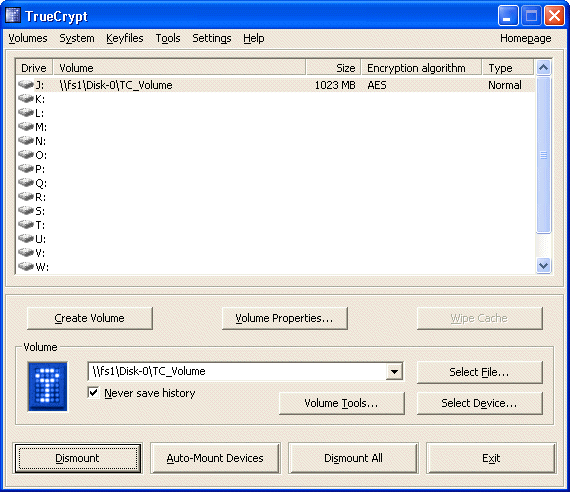Click the Dismount button
Image resolution: width=570 pixels, height=492 pixels.
(77, 458)
